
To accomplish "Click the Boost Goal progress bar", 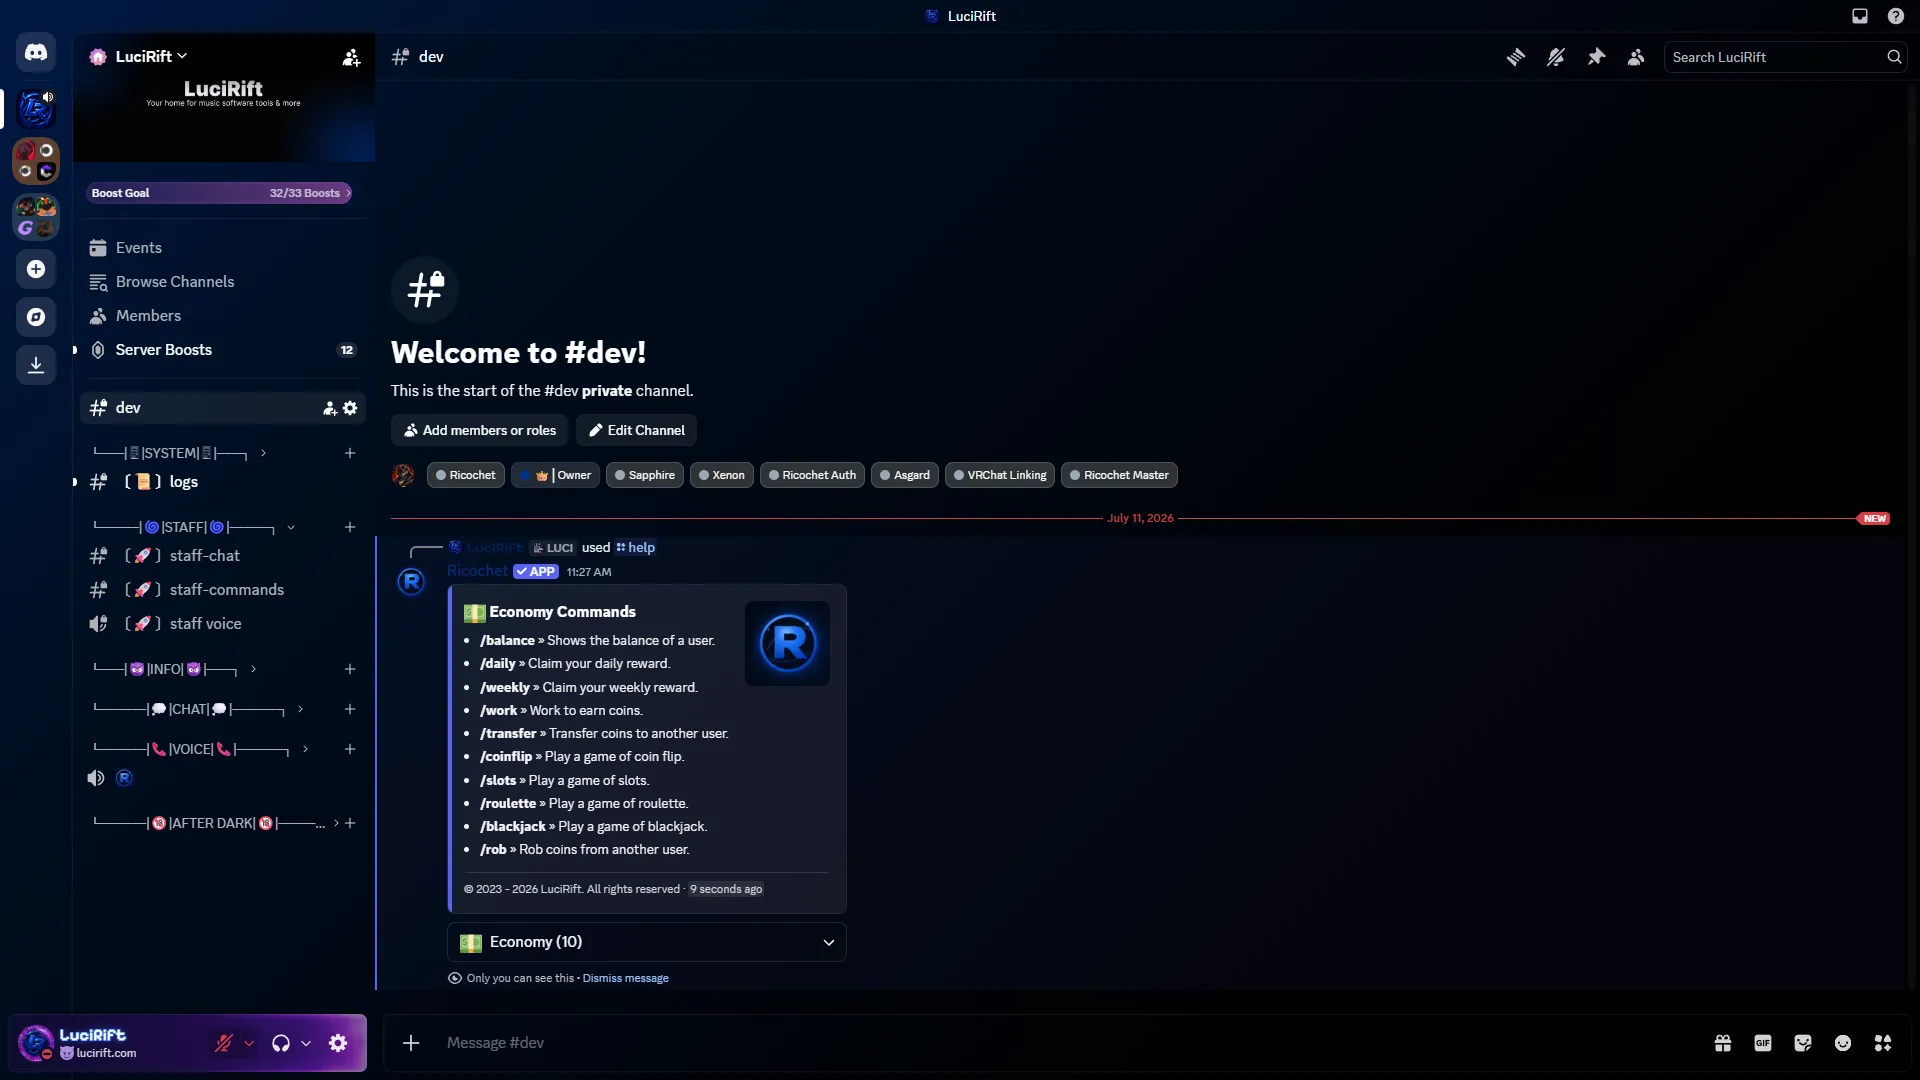I will (x=219, y=193).
